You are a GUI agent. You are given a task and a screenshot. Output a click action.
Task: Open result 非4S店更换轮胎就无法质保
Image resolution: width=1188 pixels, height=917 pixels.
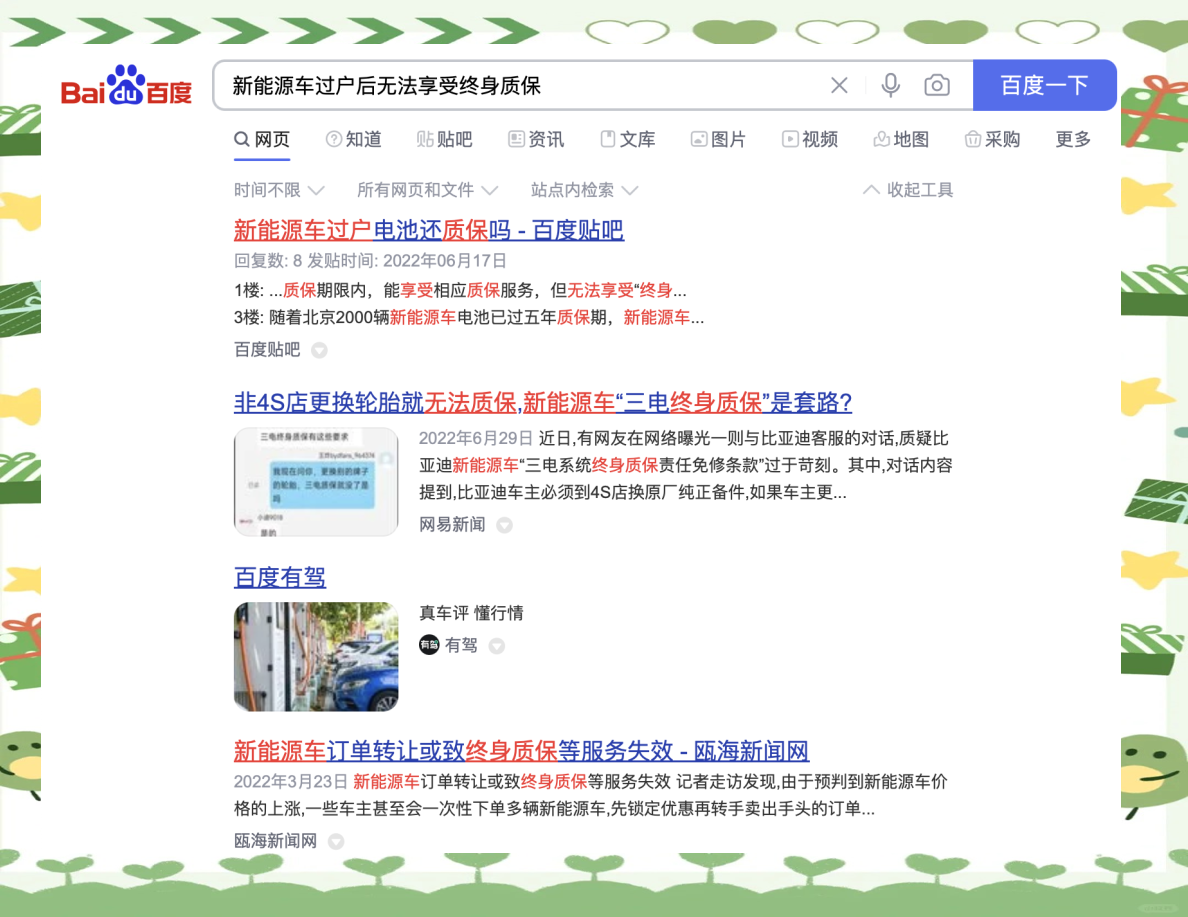(542, 402)
